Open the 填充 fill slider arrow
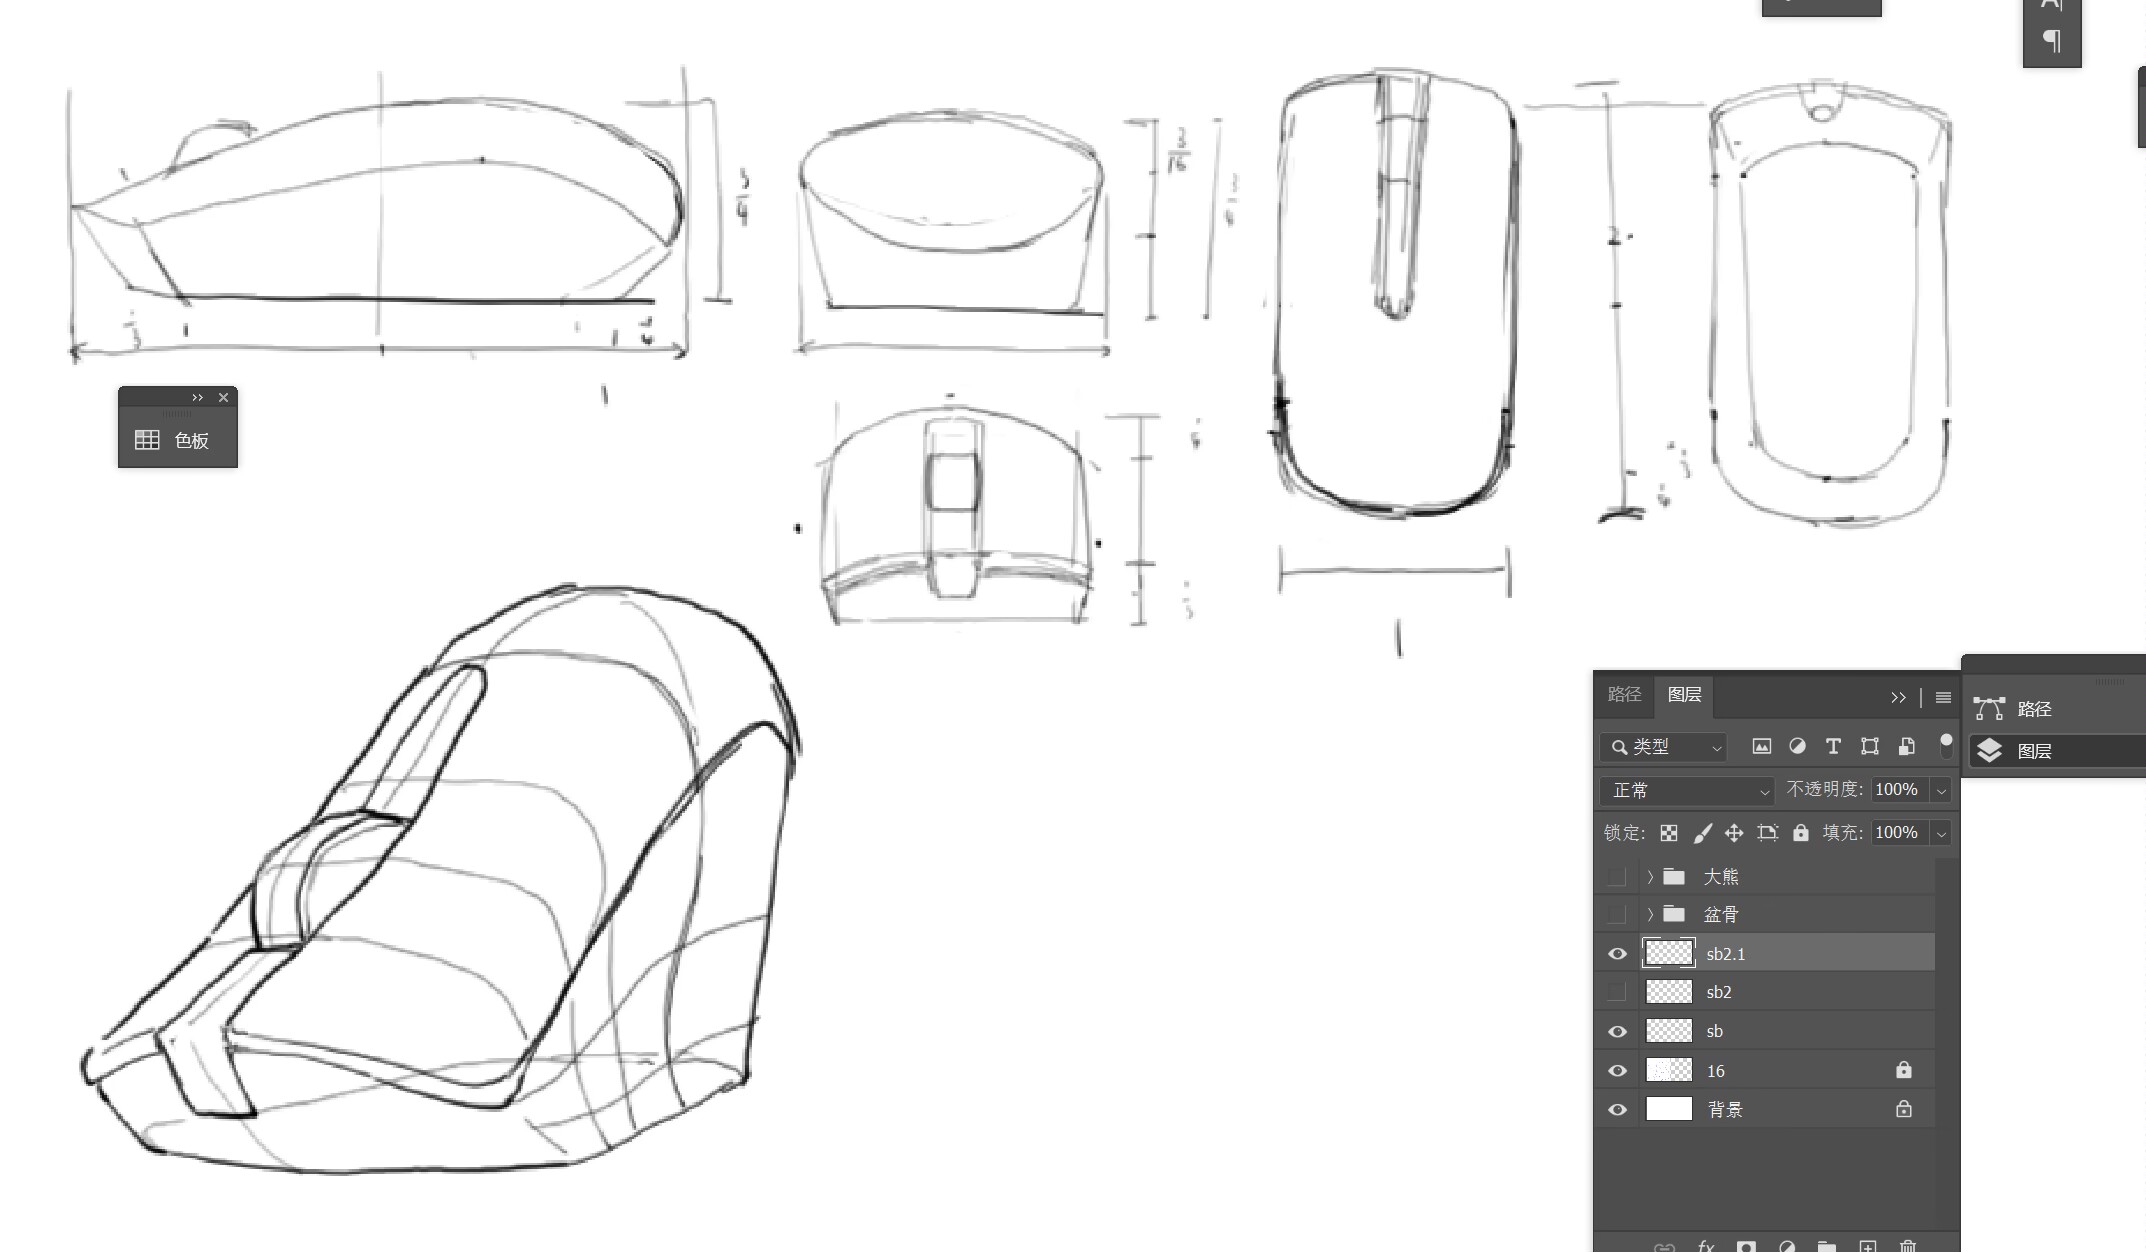2146x1252 pixels. pyautogui.click(x=1941, y=833)
